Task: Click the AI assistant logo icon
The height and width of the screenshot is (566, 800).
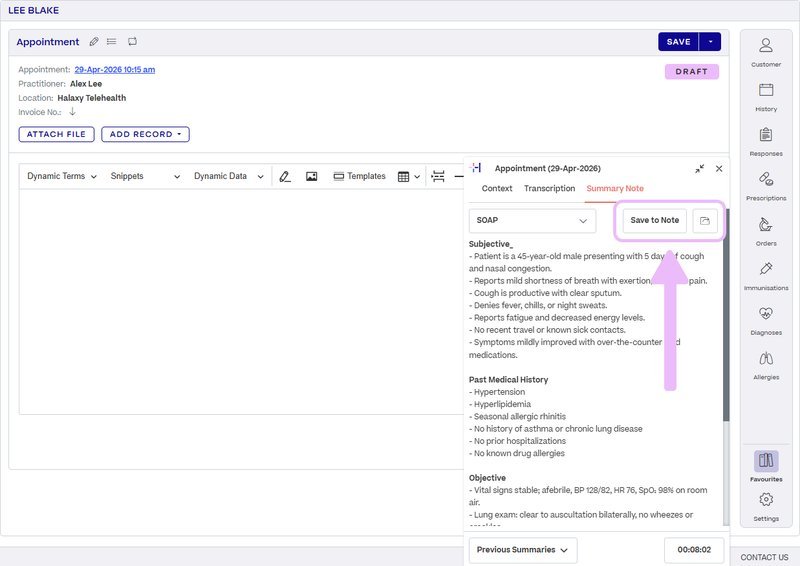Action: [476, 167]
